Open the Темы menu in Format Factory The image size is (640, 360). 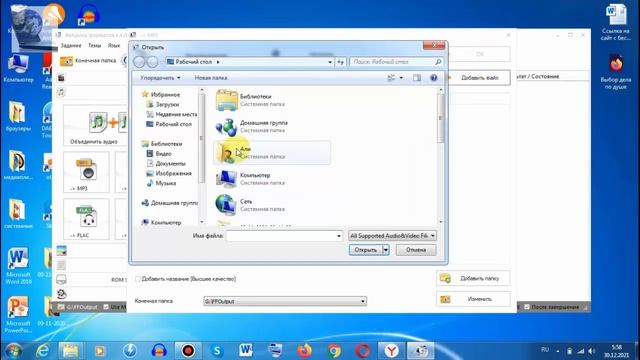(95, 45)
